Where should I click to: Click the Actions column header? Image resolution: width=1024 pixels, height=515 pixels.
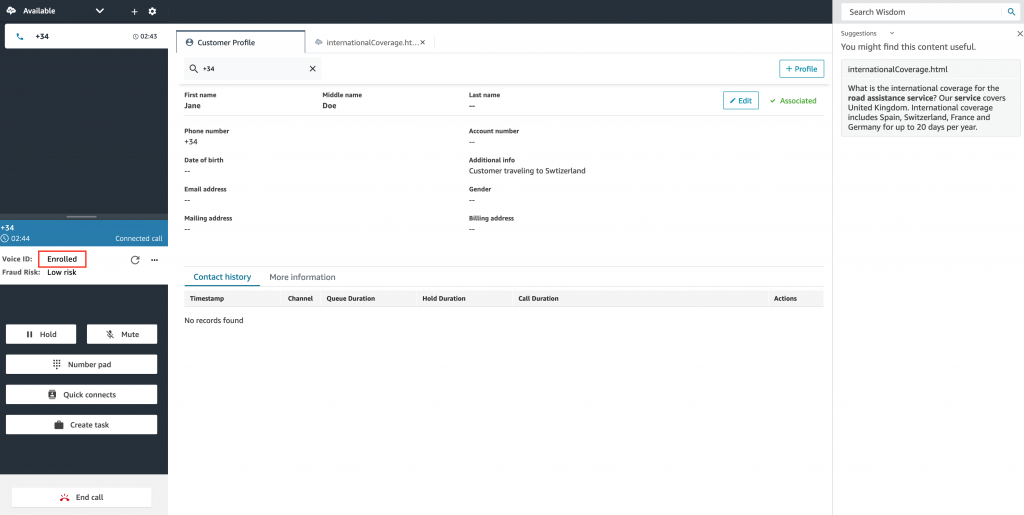[x=785, y=298]
